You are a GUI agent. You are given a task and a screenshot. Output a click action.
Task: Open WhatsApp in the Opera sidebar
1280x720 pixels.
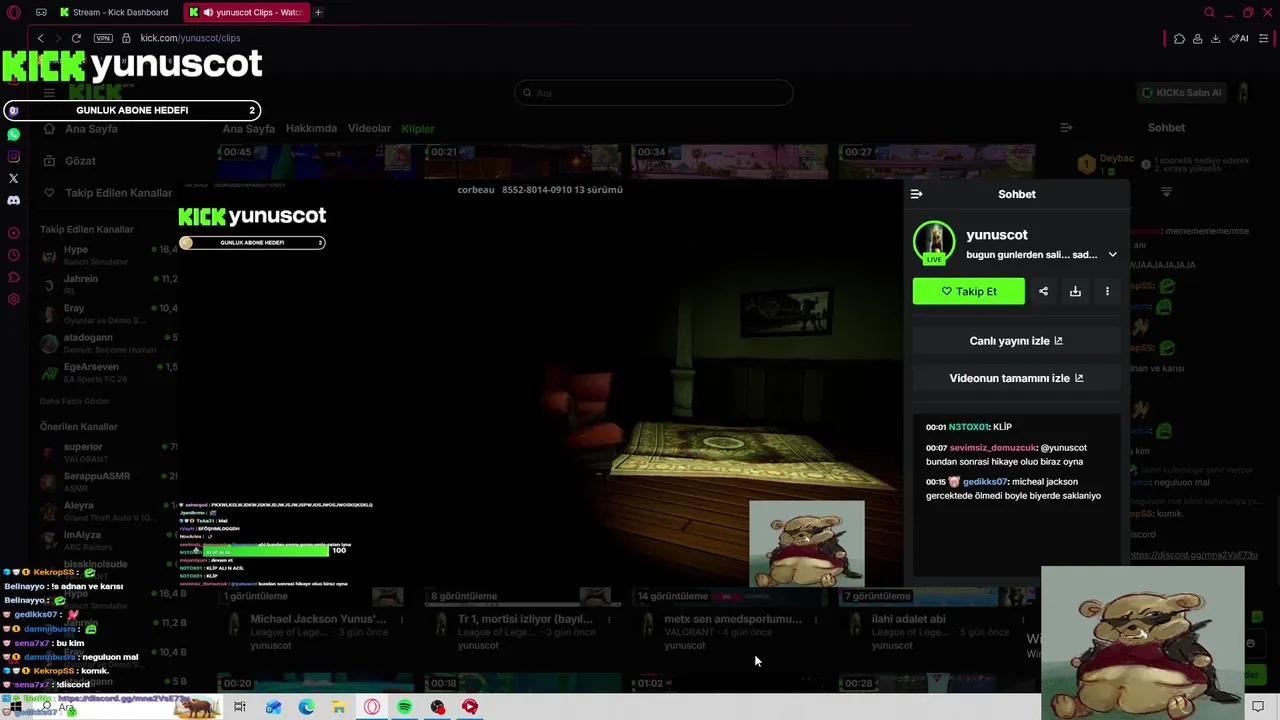[13, 134]
